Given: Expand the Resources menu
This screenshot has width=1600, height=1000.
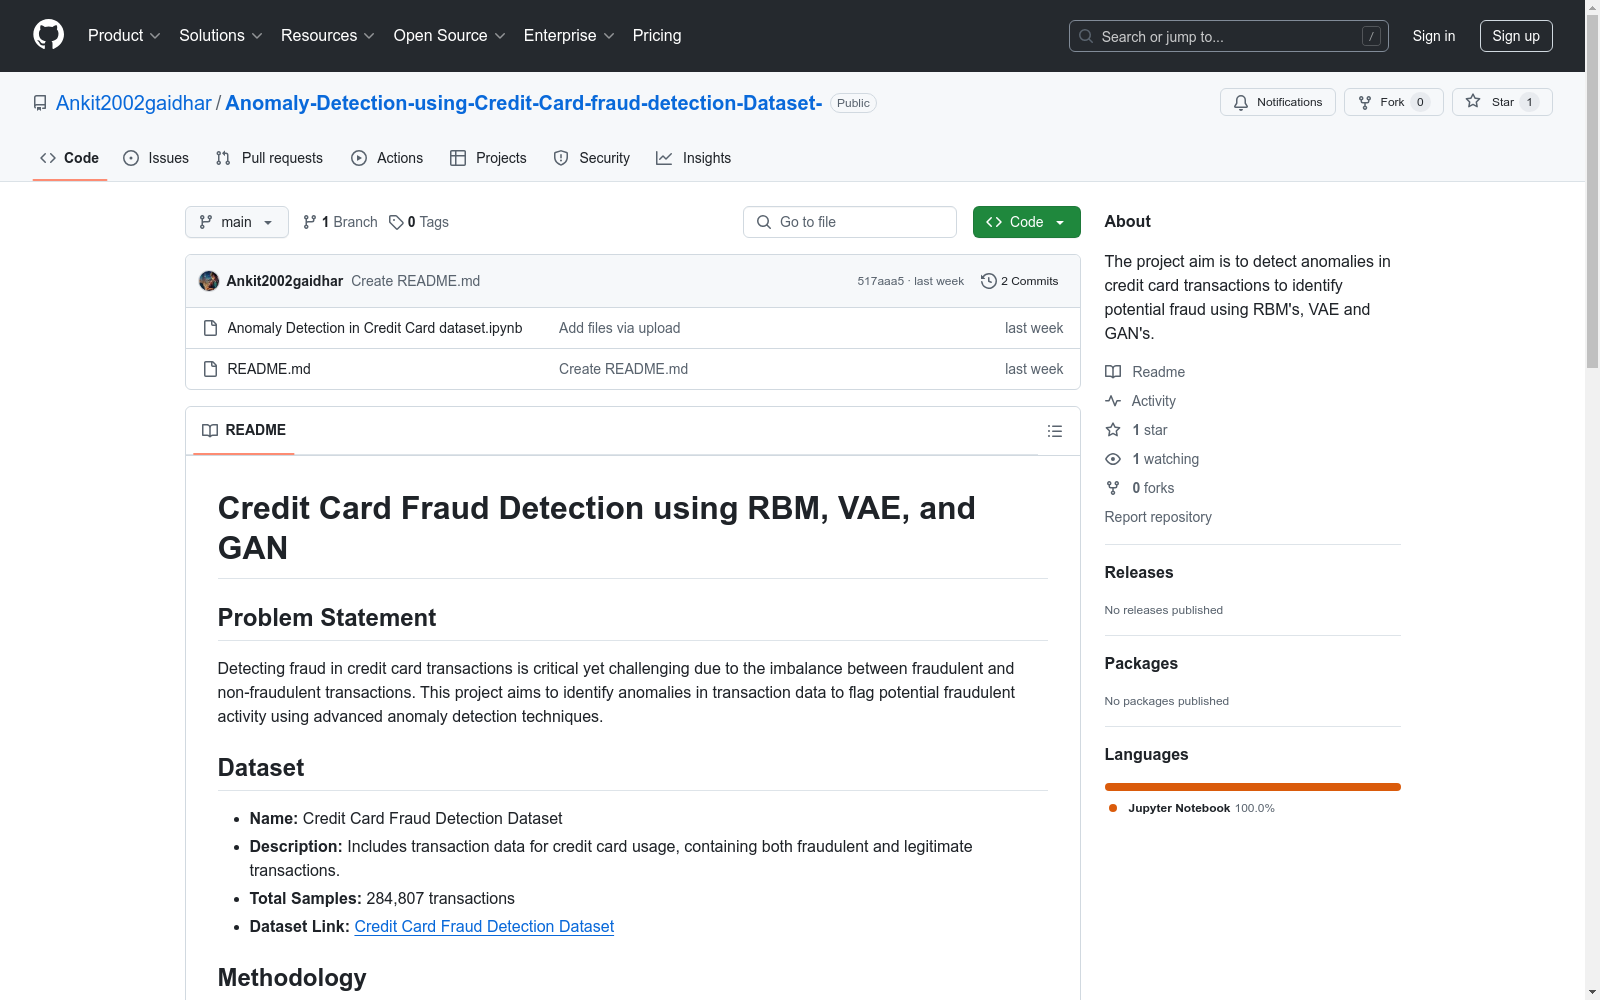Looking at the screenshot, I should point(327,35).
